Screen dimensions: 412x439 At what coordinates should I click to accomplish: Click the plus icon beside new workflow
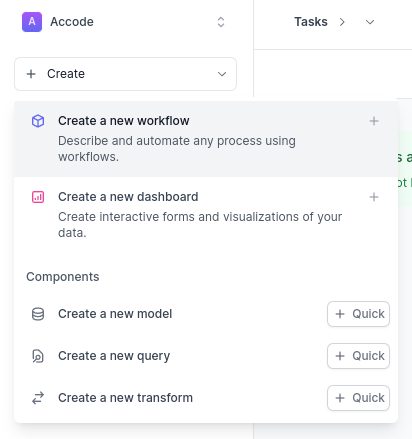[374, 121]
